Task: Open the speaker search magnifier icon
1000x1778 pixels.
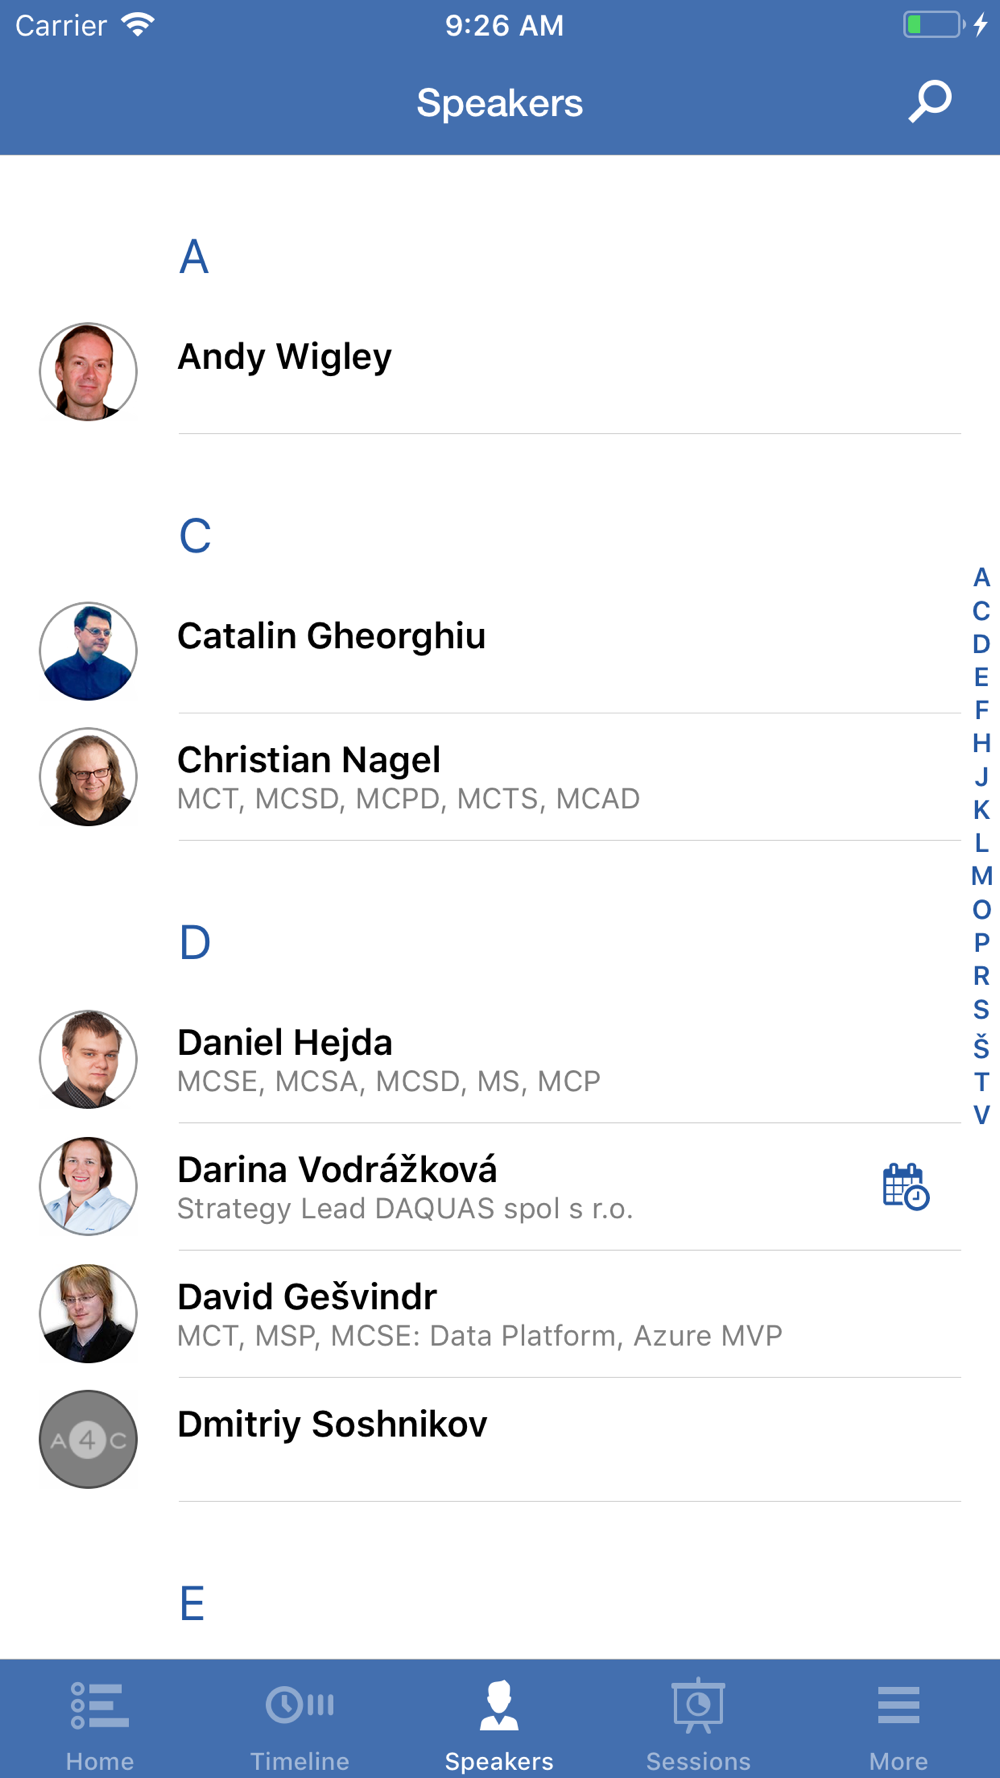Action: tap(930, 102)
